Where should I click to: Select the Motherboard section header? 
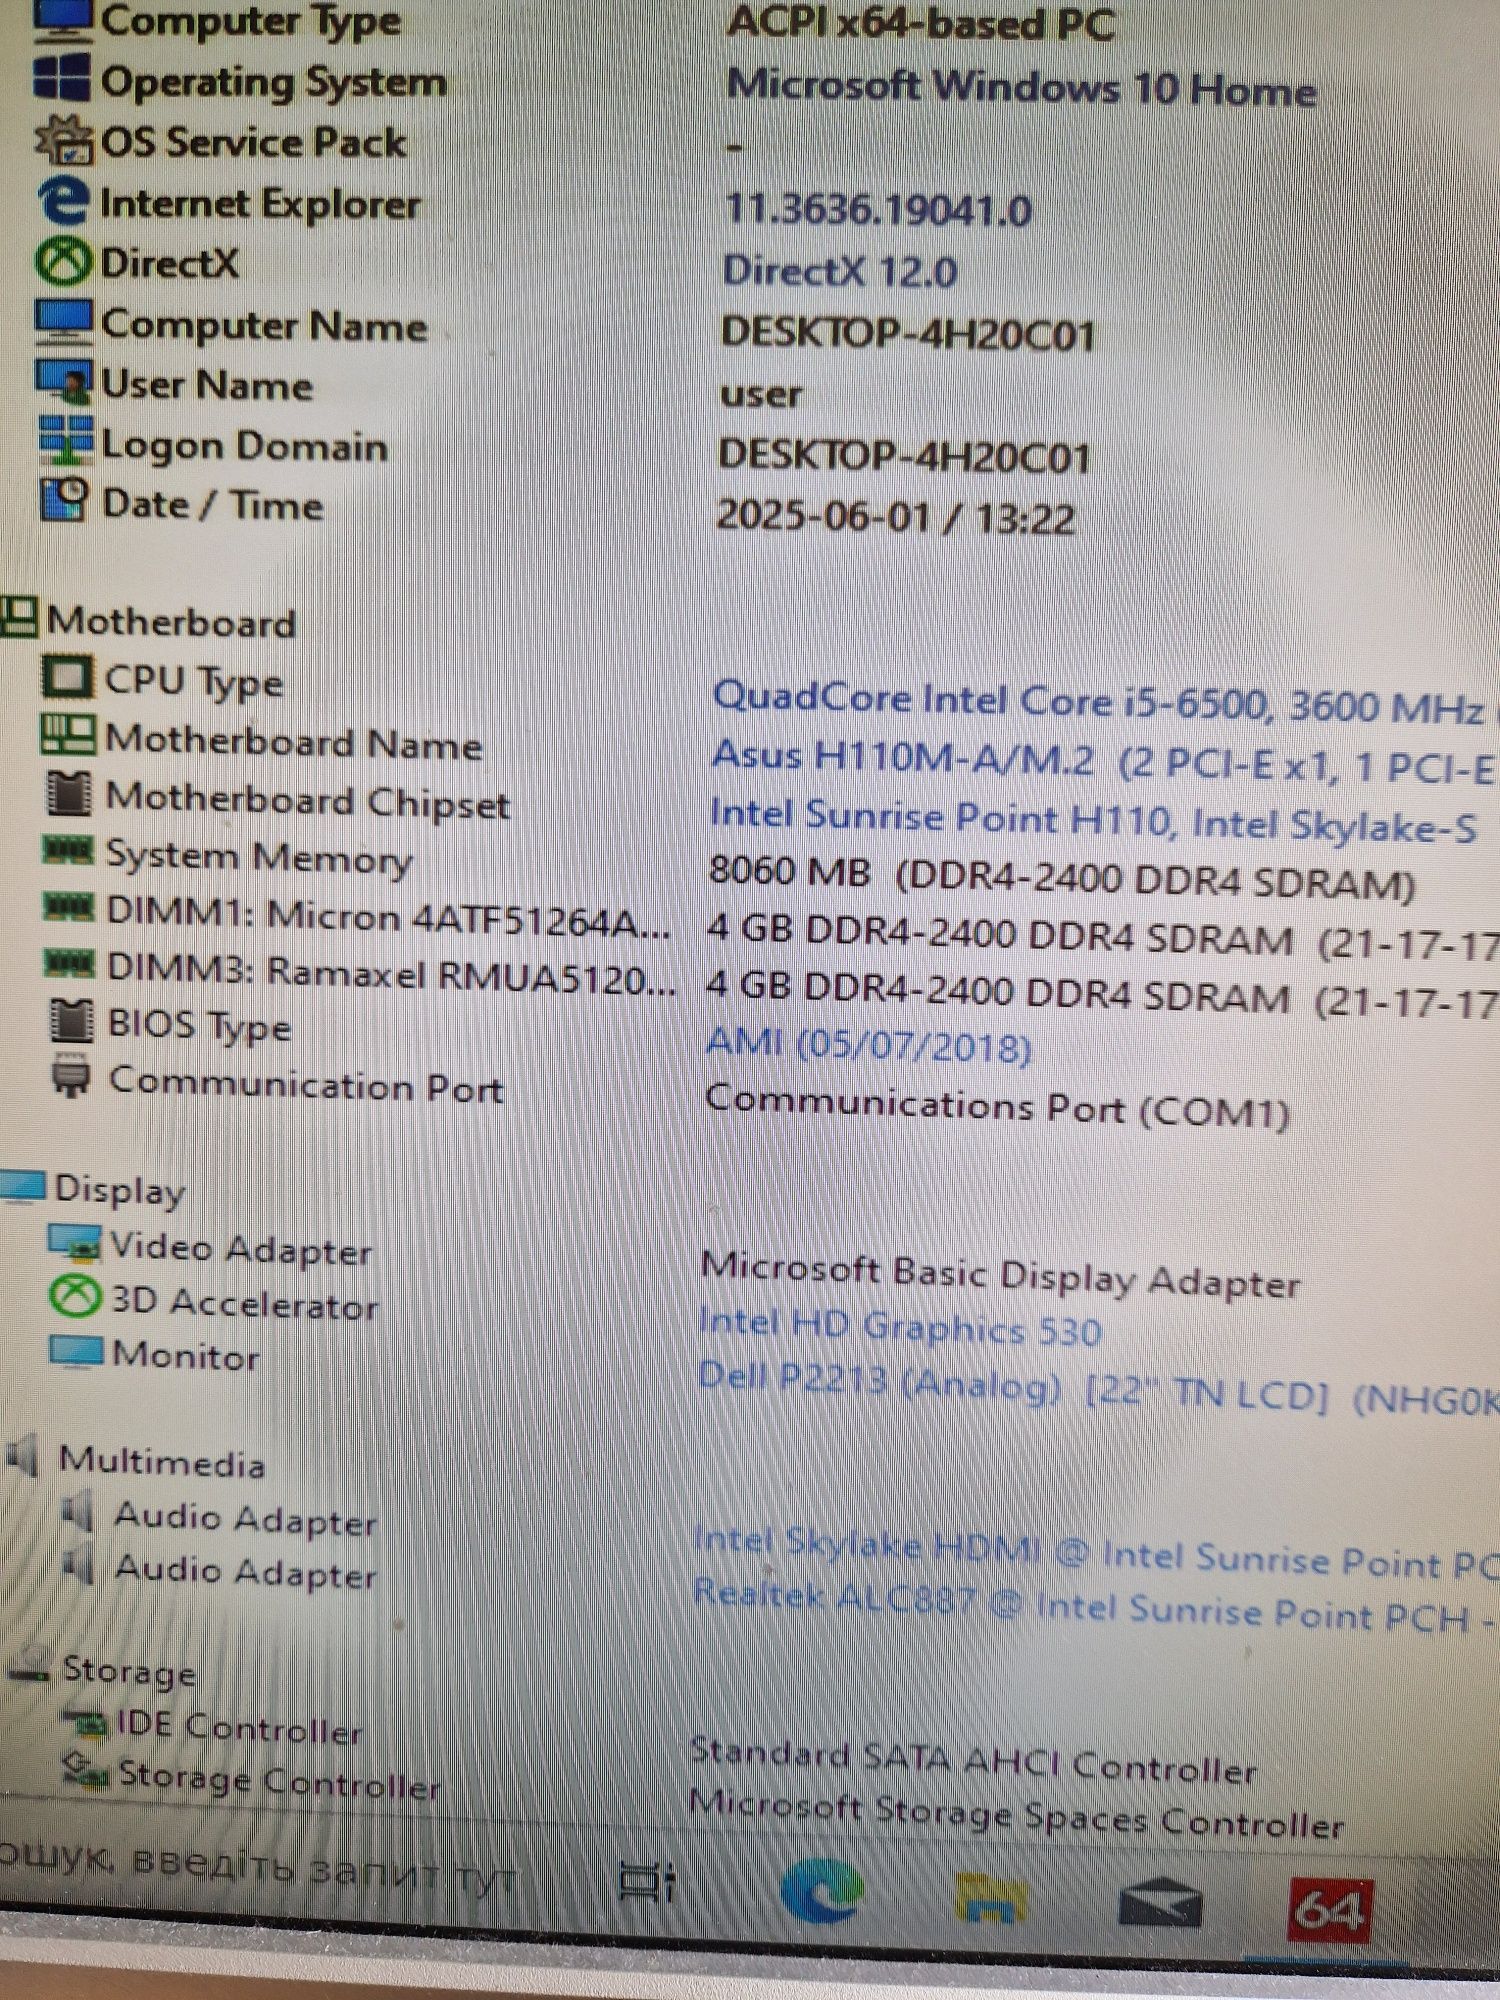point(171,622)
